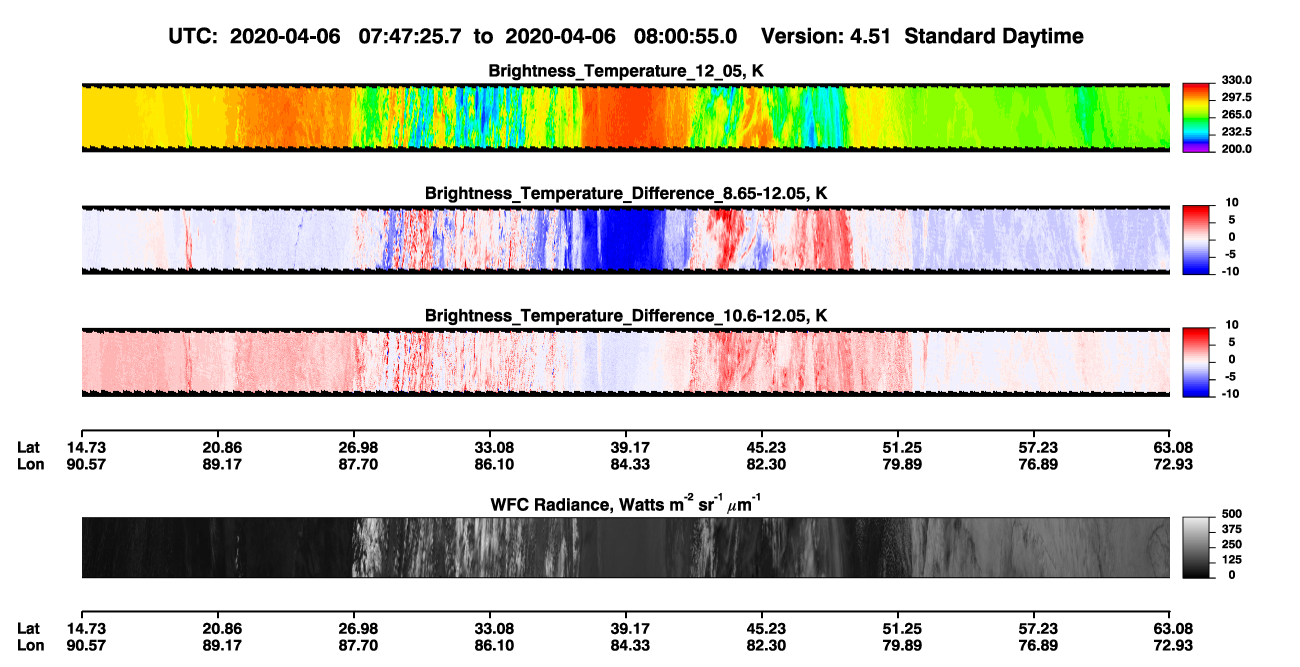
Task: Click latitude 63.08 on the bottom axis
Action: tap(1170, 629)
